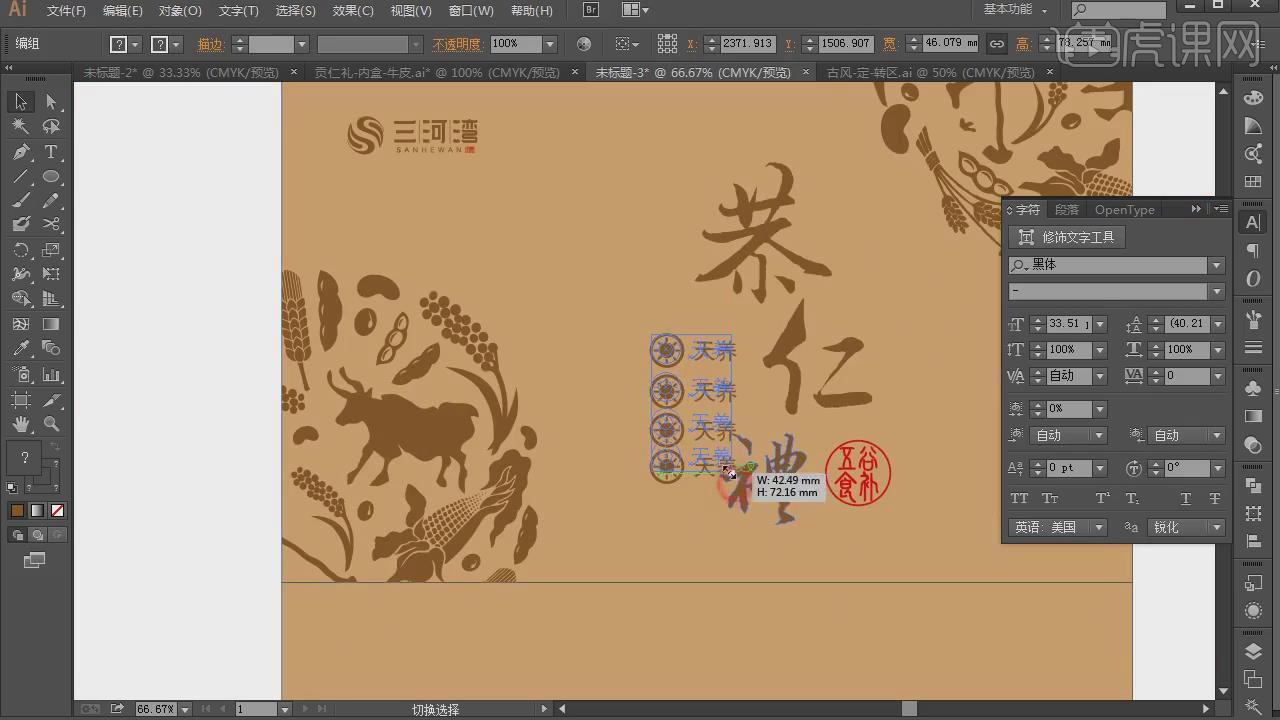Viewport: 1280px width, 720px height.
Task: Select the Hand tool
Action: click(20, 424)
